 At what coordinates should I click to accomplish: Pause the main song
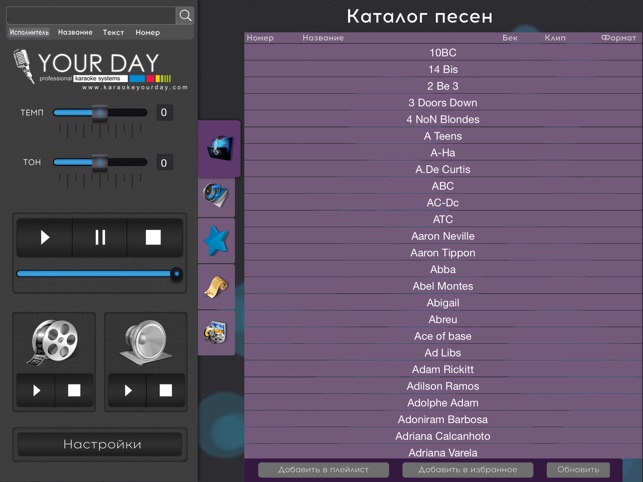tap(100, 237)
